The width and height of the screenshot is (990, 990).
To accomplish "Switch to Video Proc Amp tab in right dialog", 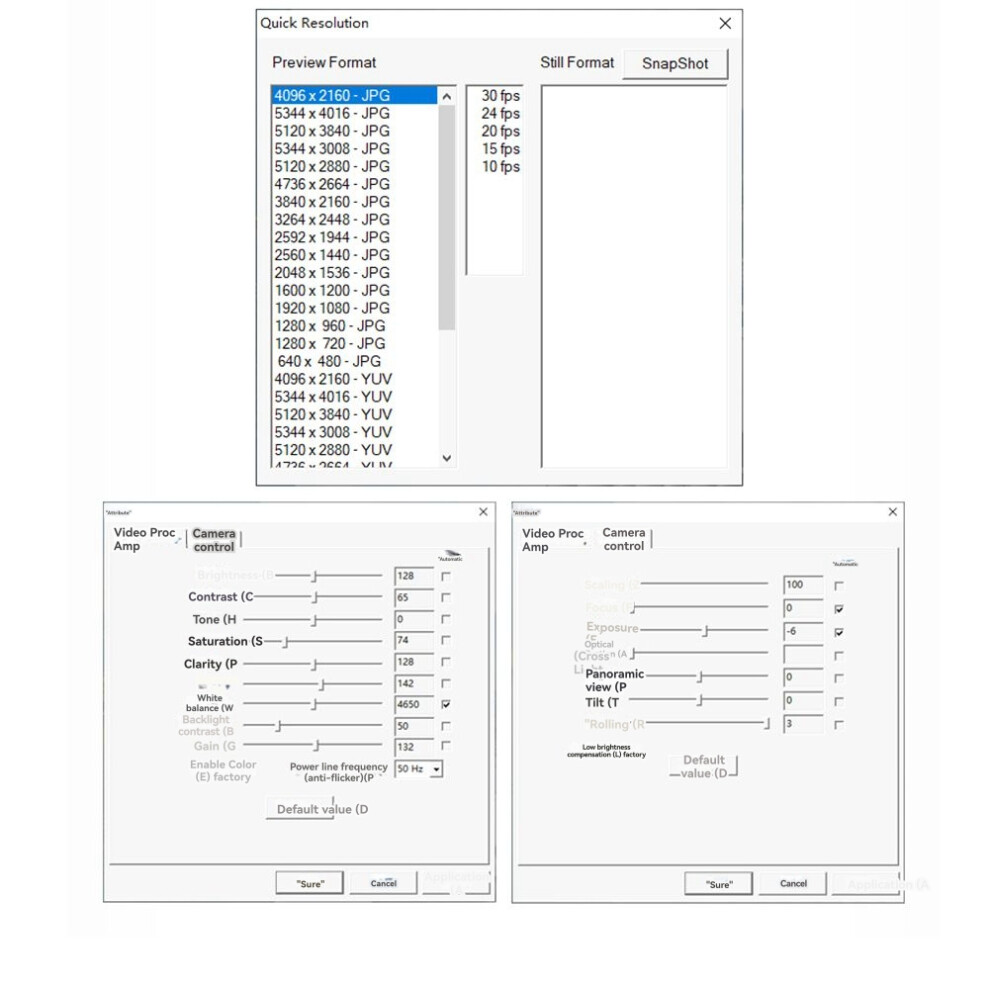I will [552, 540].
